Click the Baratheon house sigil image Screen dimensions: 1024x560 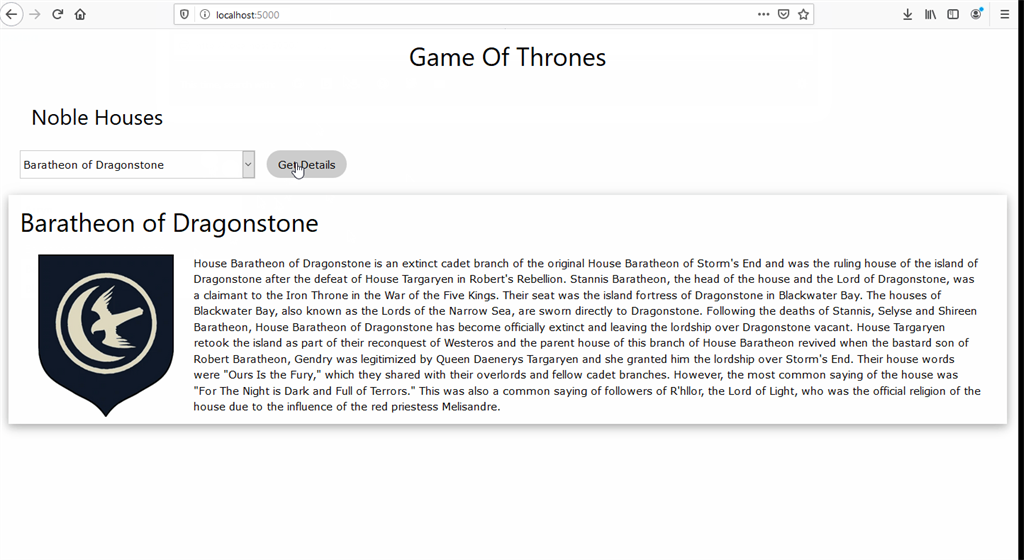coord(106,335)
